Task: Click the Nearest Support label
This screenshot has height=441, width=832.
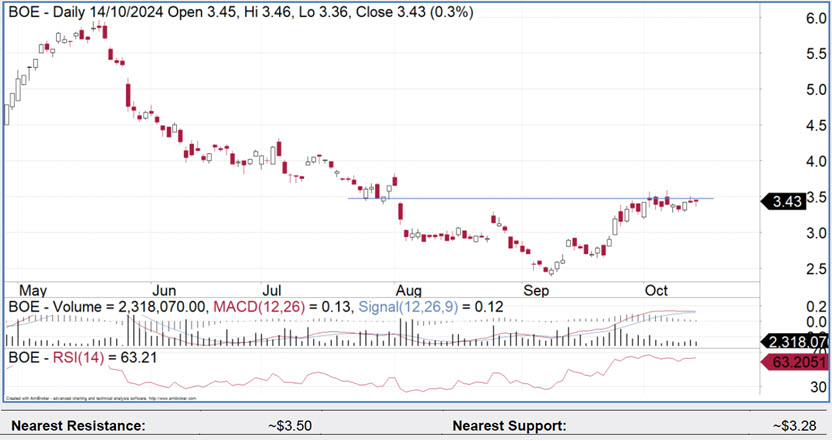Action: pyautogui.click(x=508, y=425)
